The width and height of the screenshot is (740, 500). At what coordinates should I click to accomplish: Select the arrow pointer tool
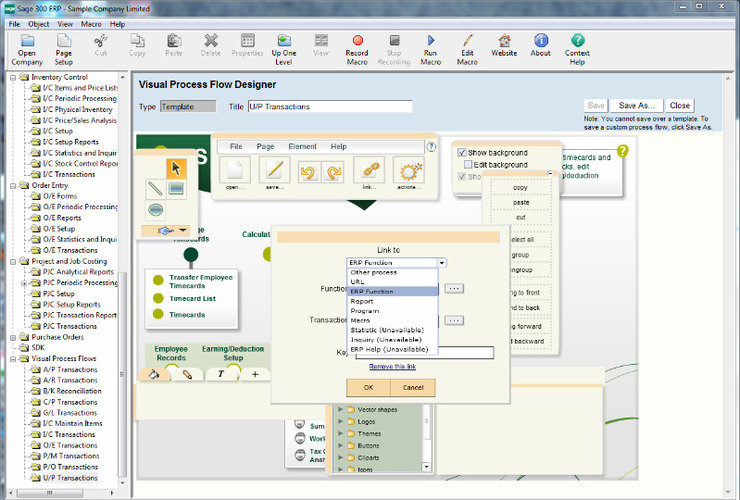[176, 169]
